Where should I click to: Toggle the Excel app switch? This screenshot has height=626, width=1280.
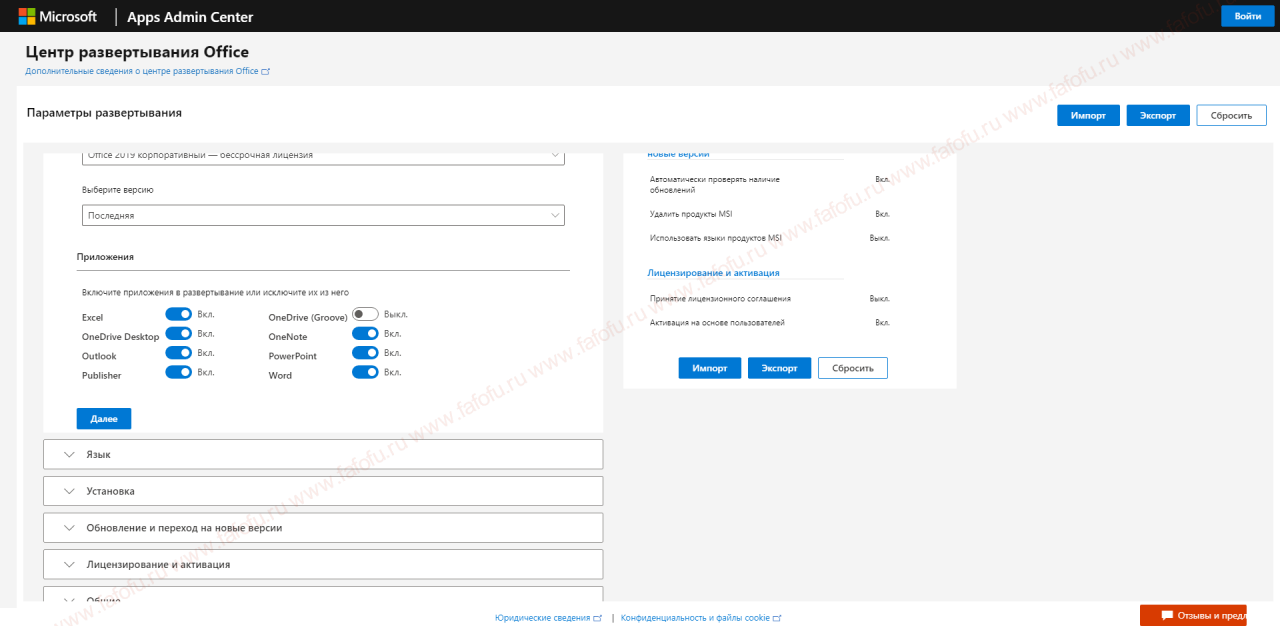(x=178, y=314)
